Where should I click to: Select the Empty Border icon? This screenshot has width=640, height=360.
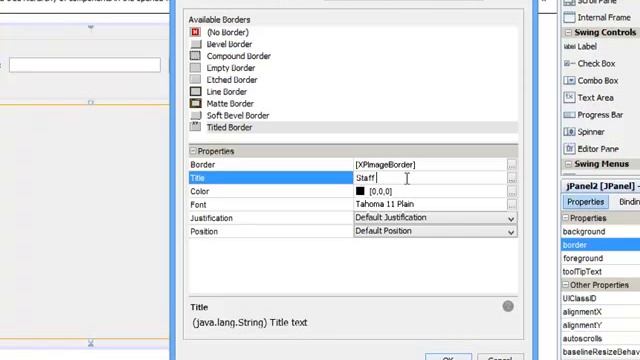click(x=196, y=67)
